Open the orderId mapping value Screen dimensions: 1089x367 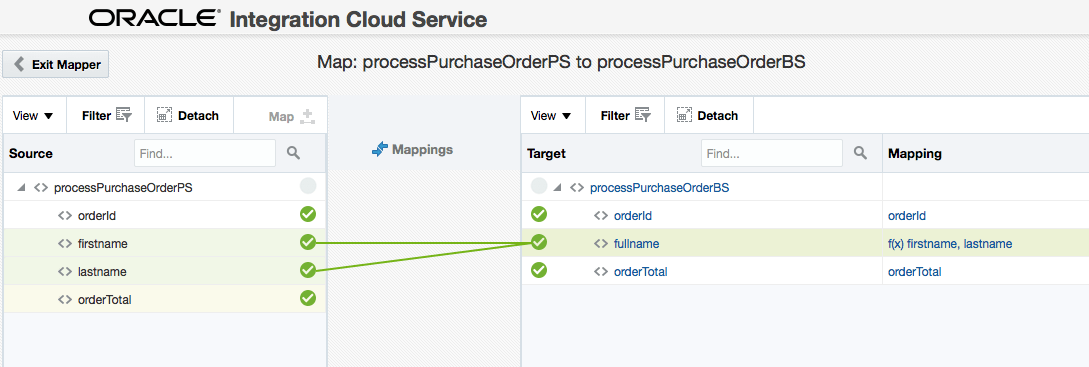906,216
